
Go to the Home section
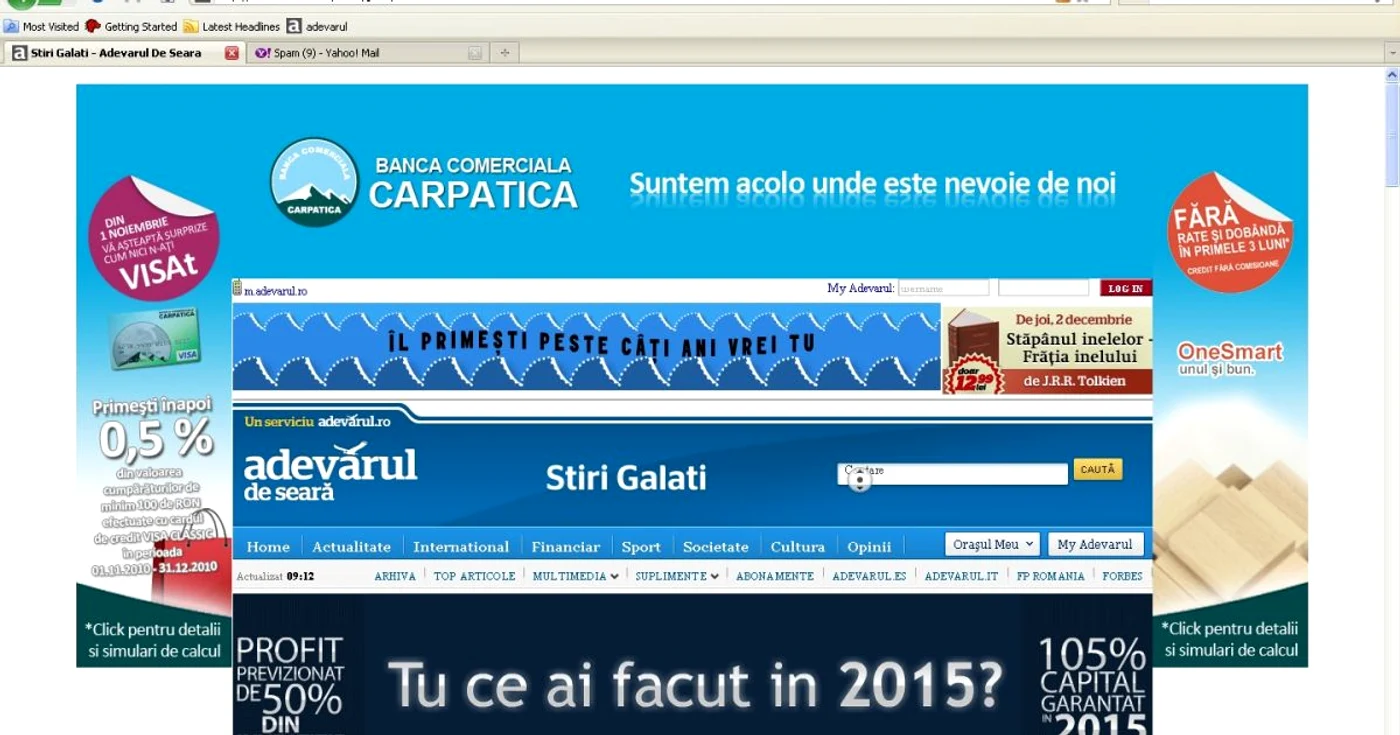268,547
